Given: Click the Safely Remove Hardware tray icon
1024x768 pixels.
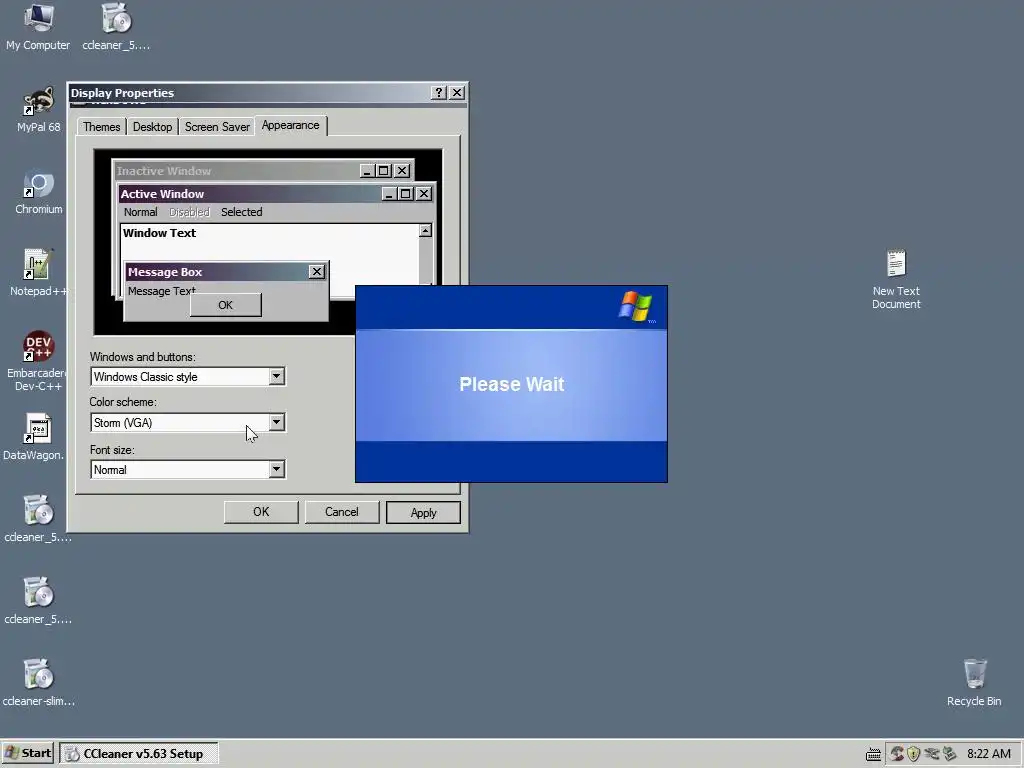Looking at the screenshot, I should click(950, 754).
